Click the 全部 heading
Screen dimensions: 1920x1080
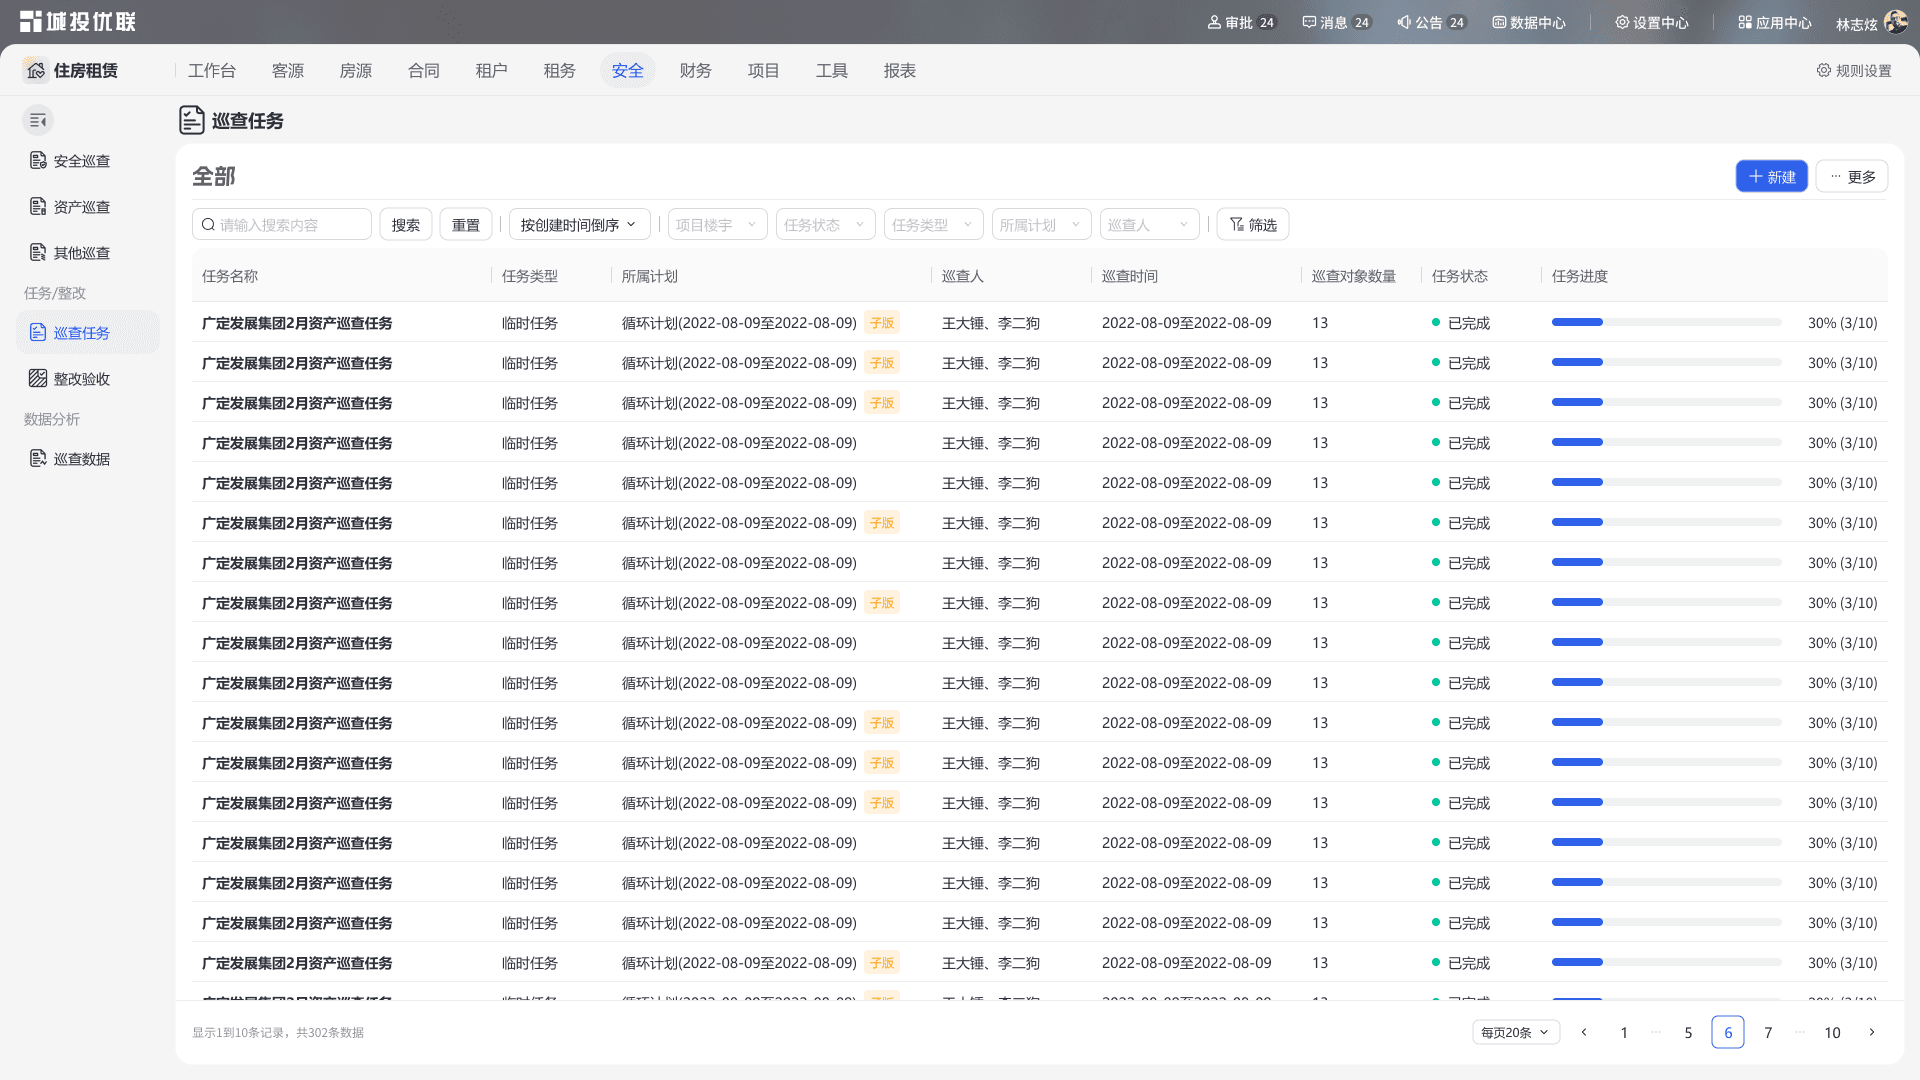pyautogui.click(x=214, y=176)
